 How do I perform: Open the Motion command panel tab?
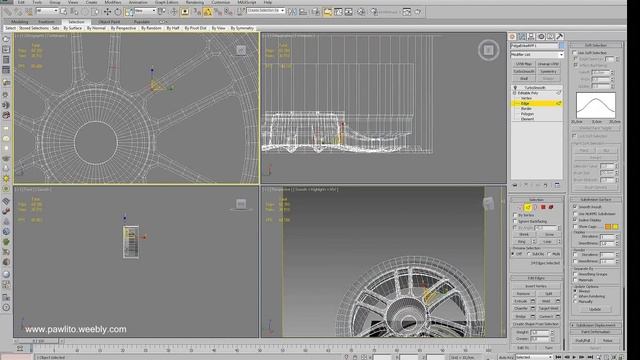(x=541, y=36)
